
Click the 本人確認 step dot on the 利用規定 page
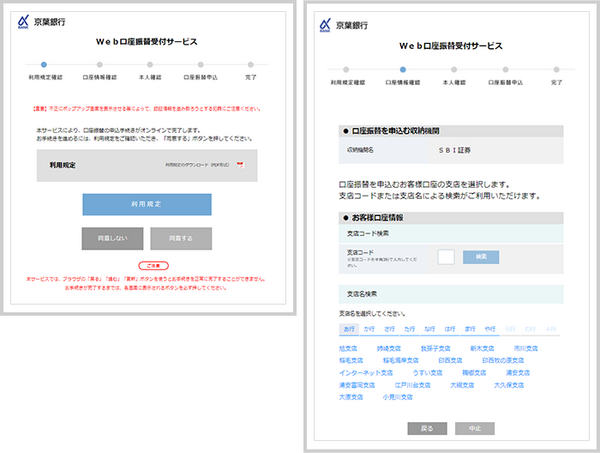pyautogui.click(x=150, y=65)
